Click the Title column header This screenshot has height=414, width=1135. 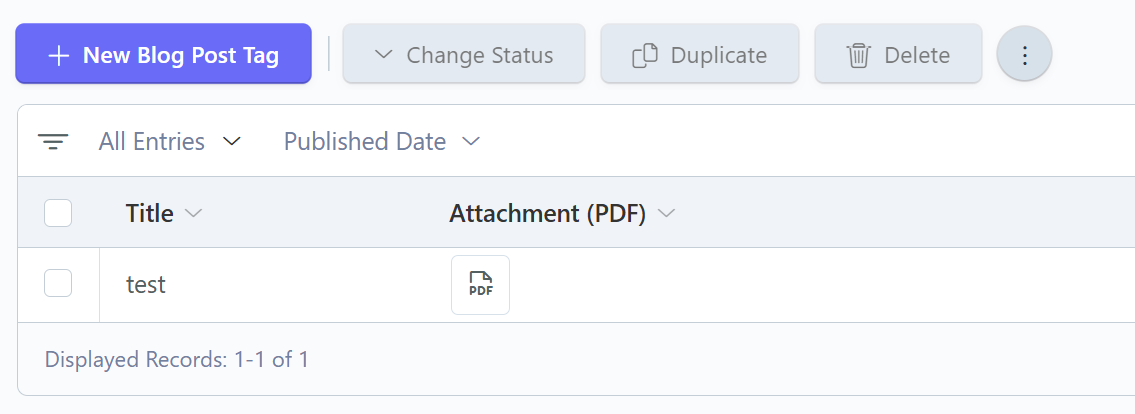[x=150, y=213]
